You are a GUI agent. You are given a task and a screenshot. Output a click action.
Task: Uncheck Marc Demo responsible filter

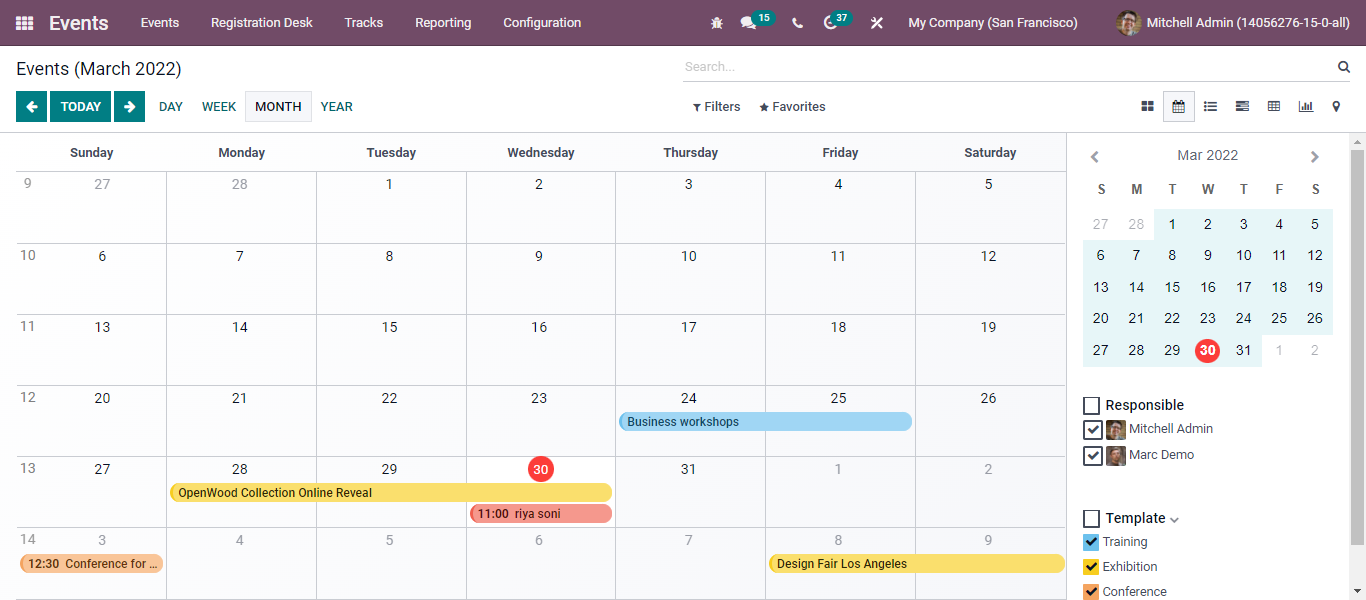pyautogui.click(x=1093, y=456)
